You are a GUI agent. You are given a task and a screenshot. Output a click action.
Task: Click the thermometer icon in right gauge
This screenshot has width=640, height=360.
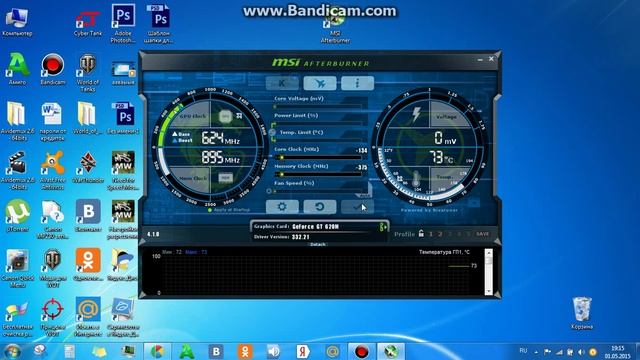coord(416,178)
